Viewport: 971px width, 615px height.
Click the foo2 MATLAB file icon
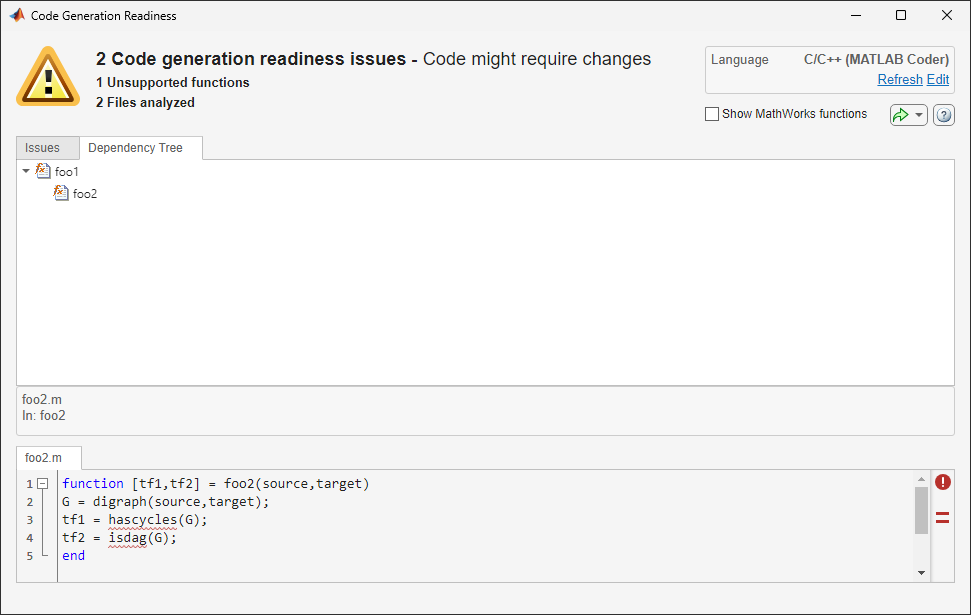(x=61, y=193)
